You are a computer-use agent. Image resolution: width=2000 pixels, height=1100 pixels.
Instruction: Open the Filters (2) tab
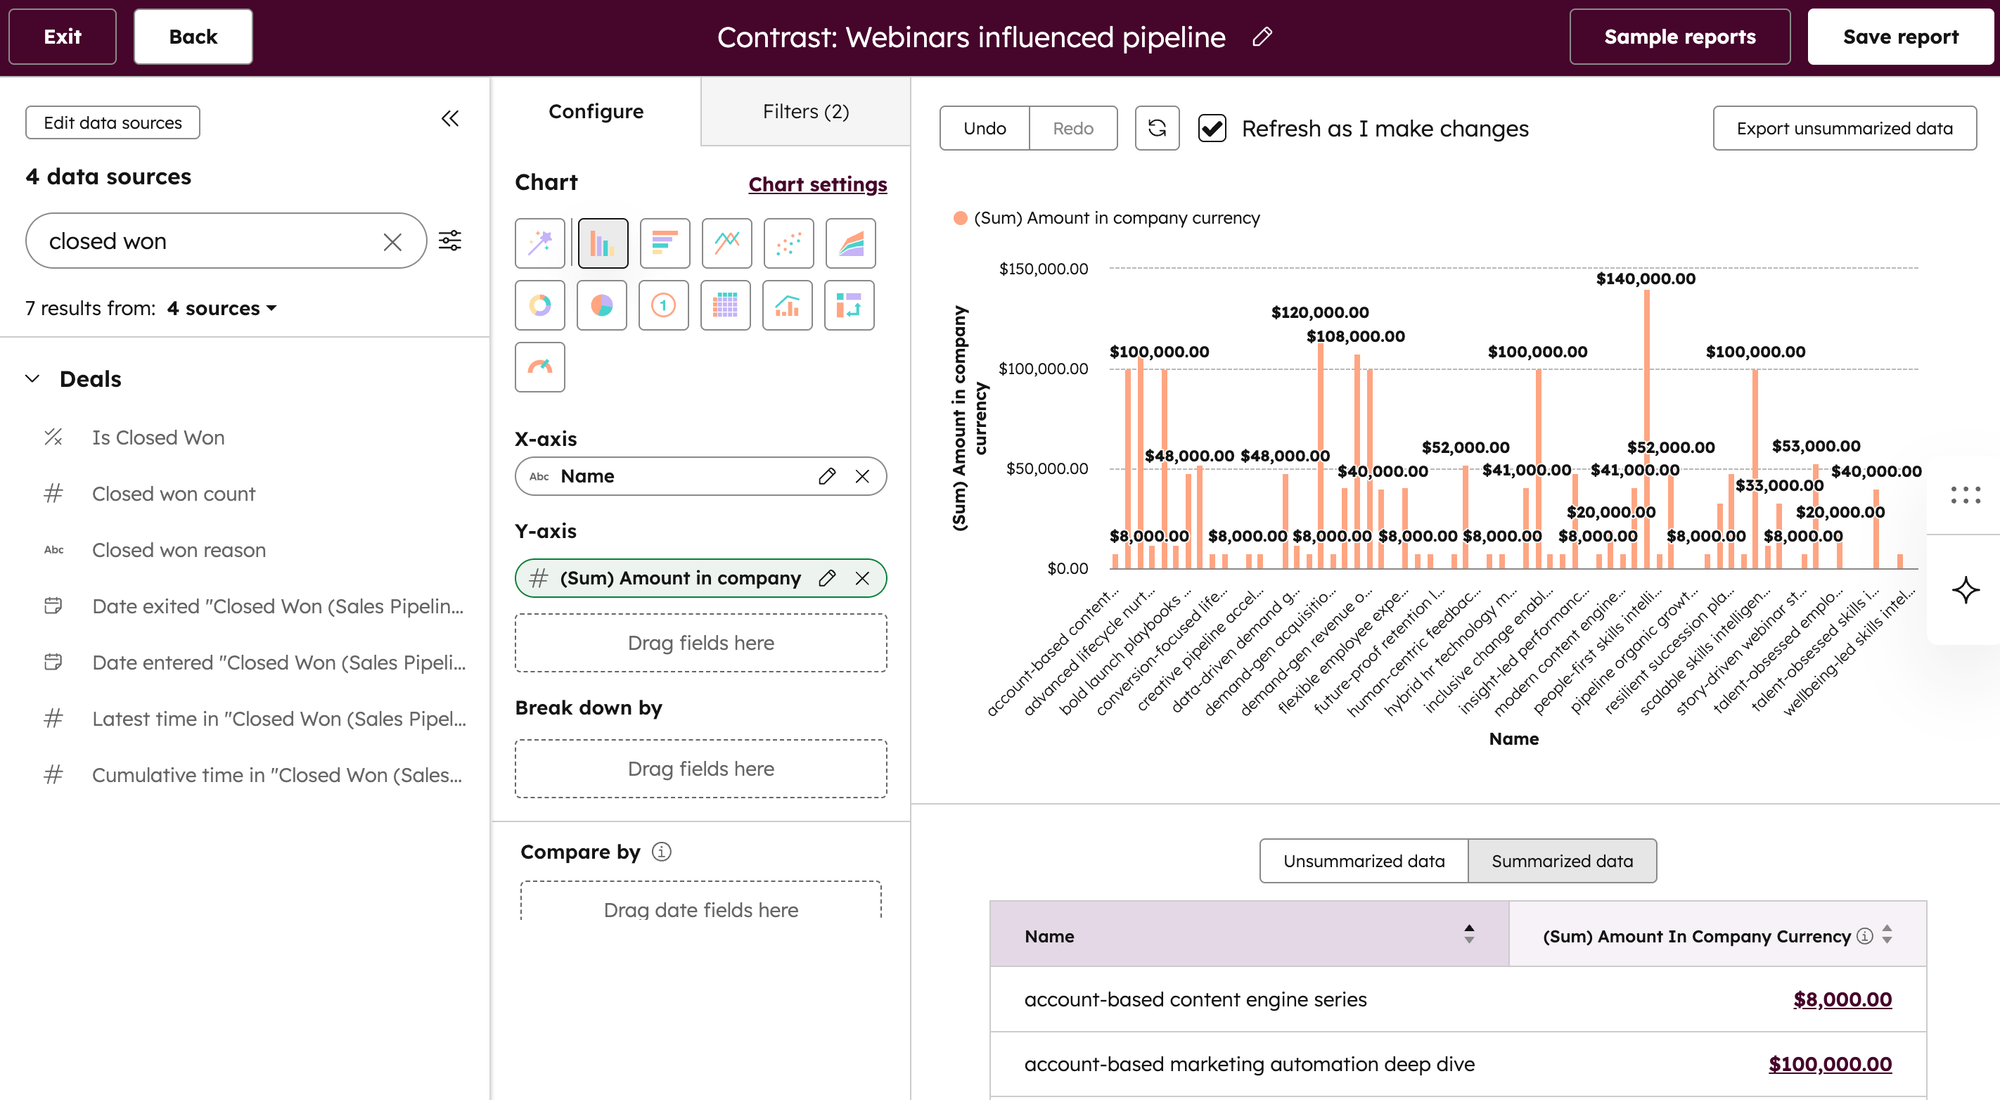click(x=805, y=112)
